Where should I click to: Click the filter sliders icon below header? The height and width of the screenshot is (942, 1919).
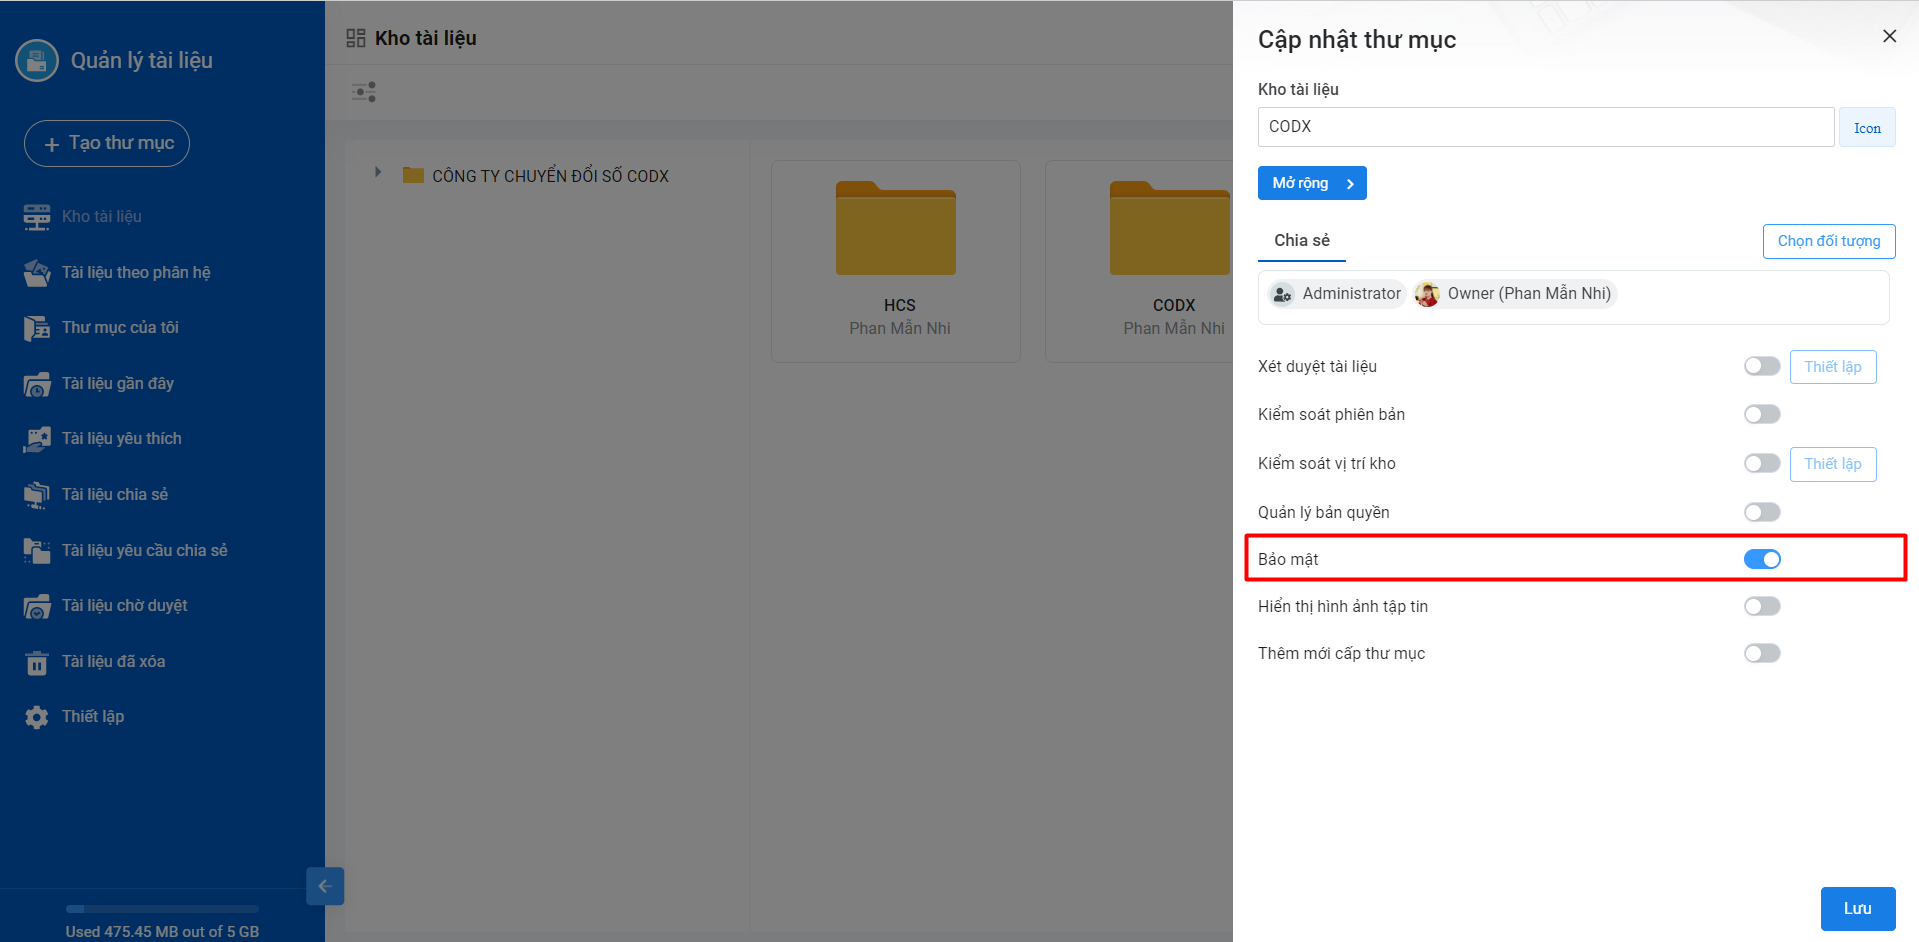(x=364, y=92)
